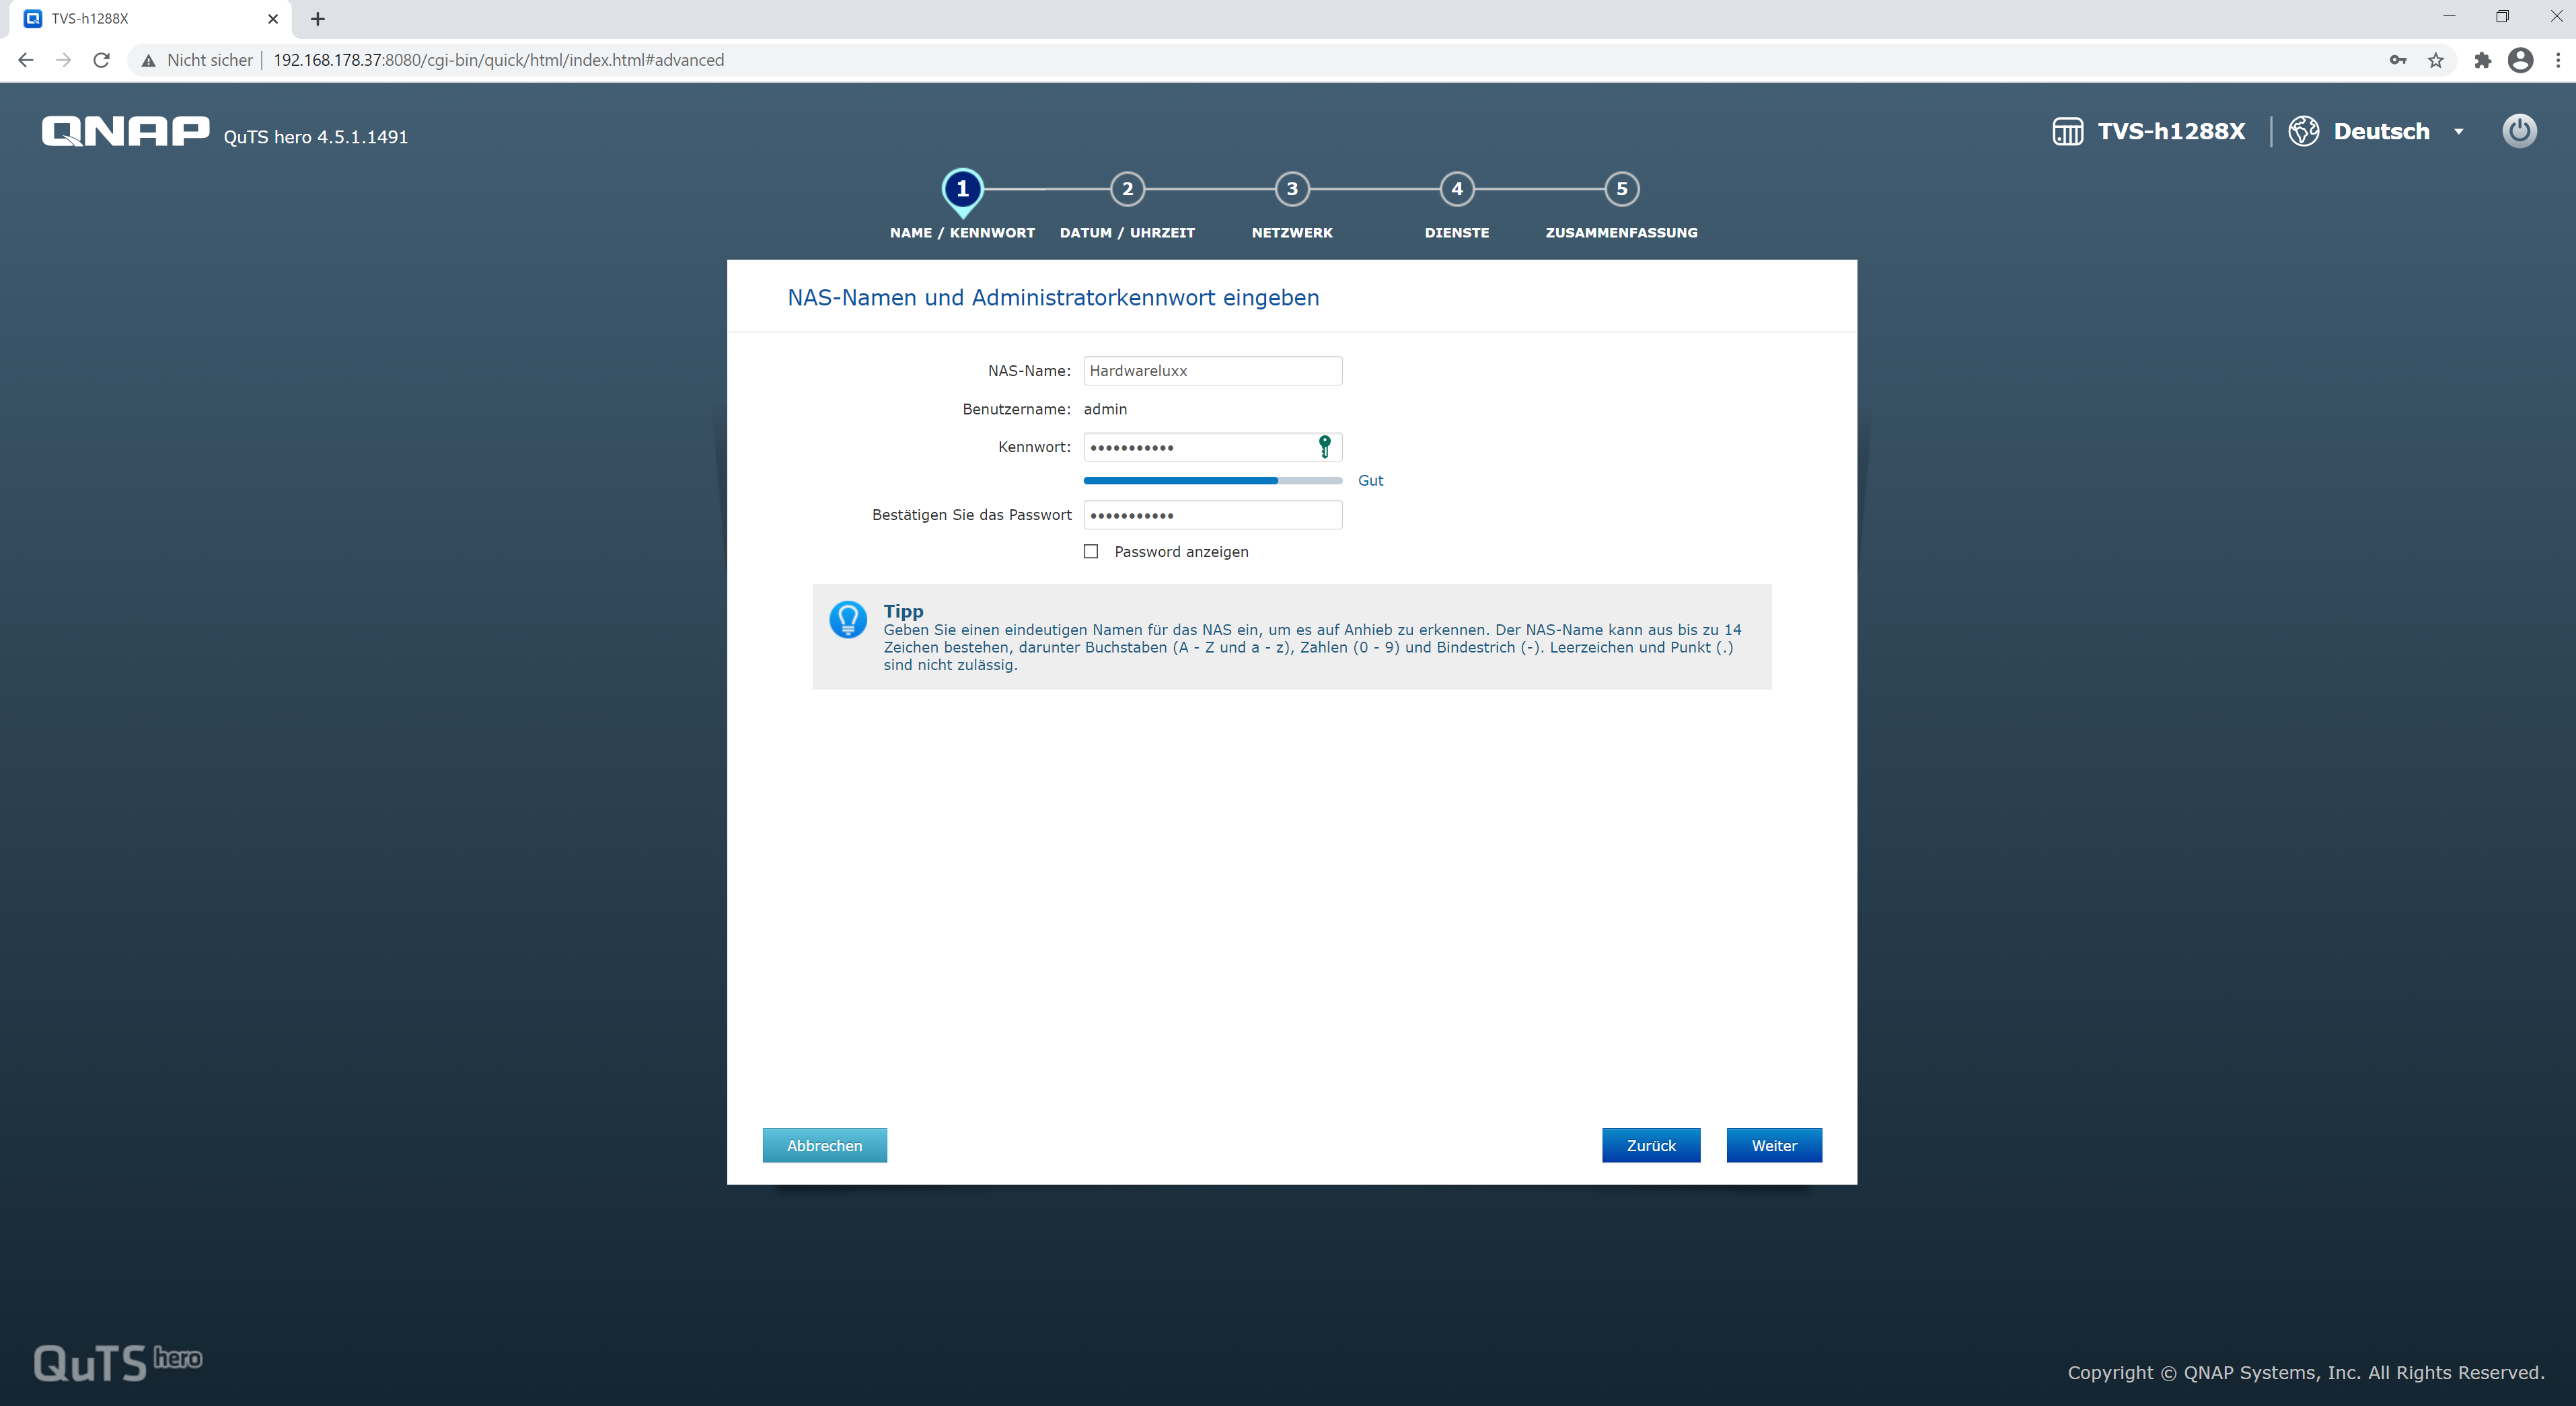The image size is (2576, 1406).
Task: Click the Weiter button
Action: click(x=1774, y=1145)
